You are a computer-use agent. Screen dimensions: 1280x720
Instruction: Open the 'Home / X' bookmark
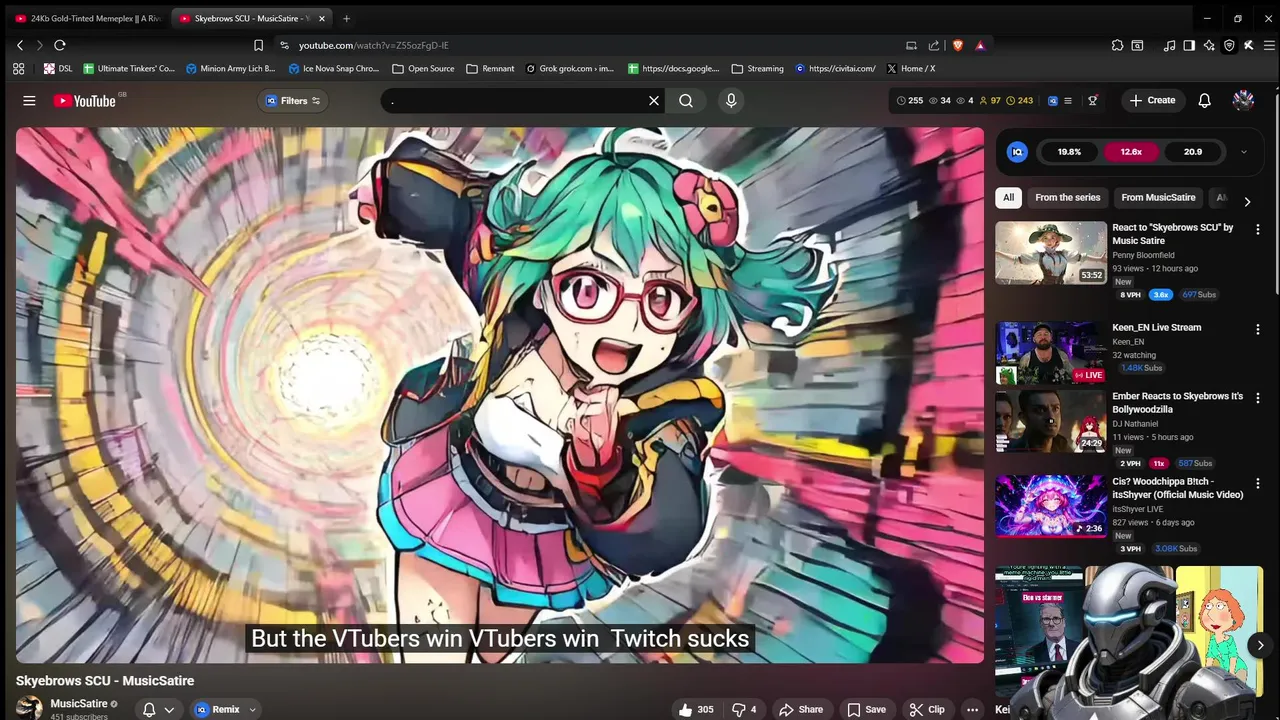(910, 68)
